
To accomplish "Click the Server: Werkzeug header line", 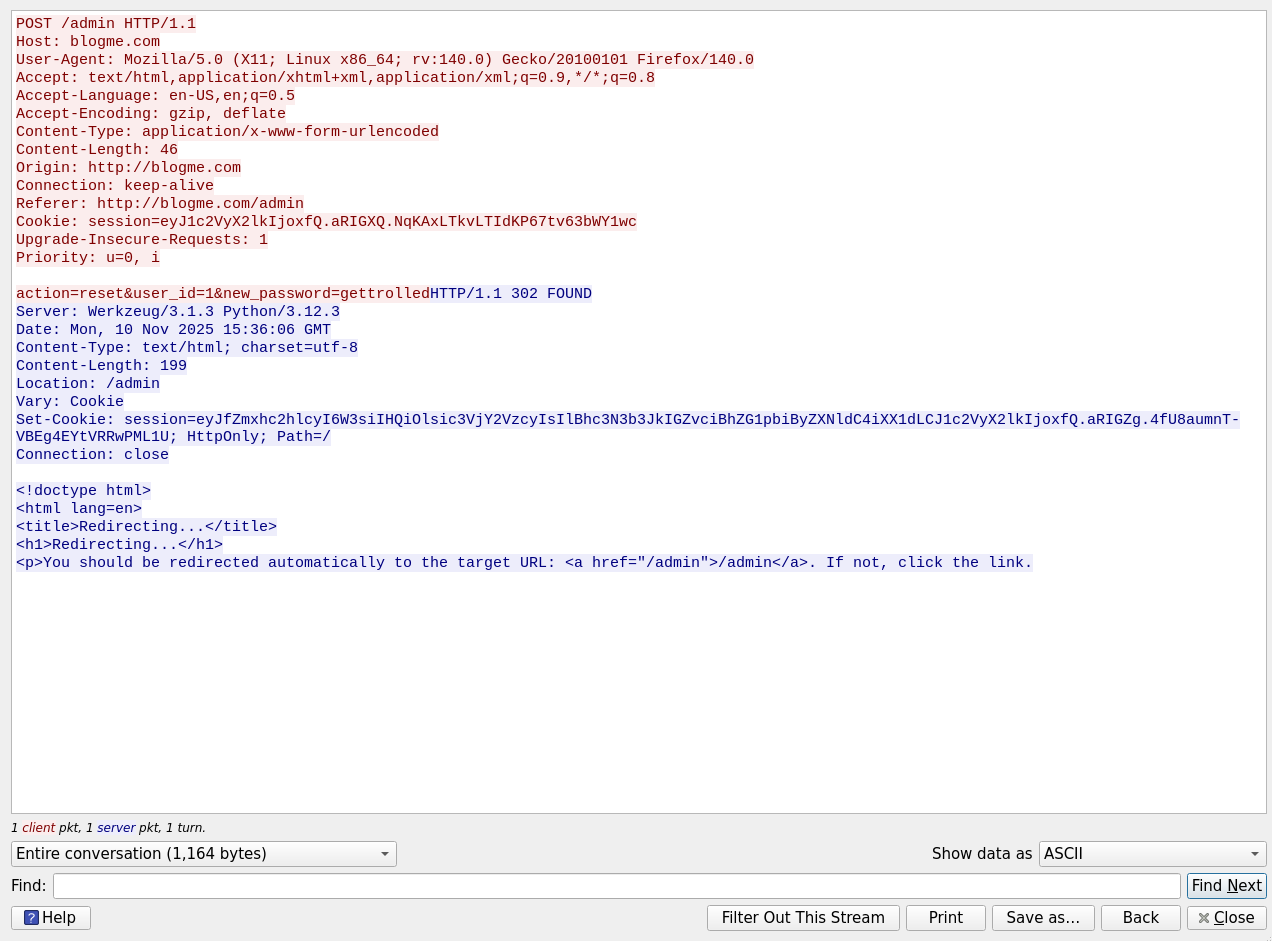I will point(178,312).
